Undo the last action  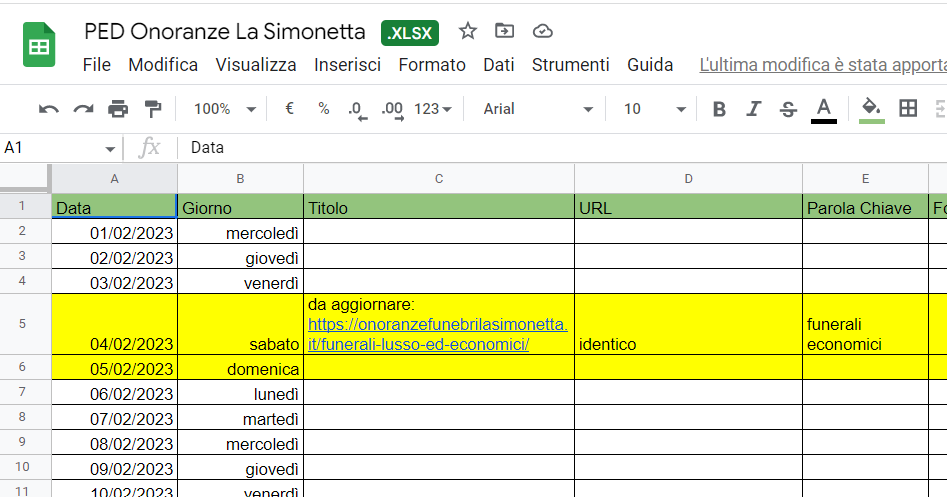coord(48,109)
